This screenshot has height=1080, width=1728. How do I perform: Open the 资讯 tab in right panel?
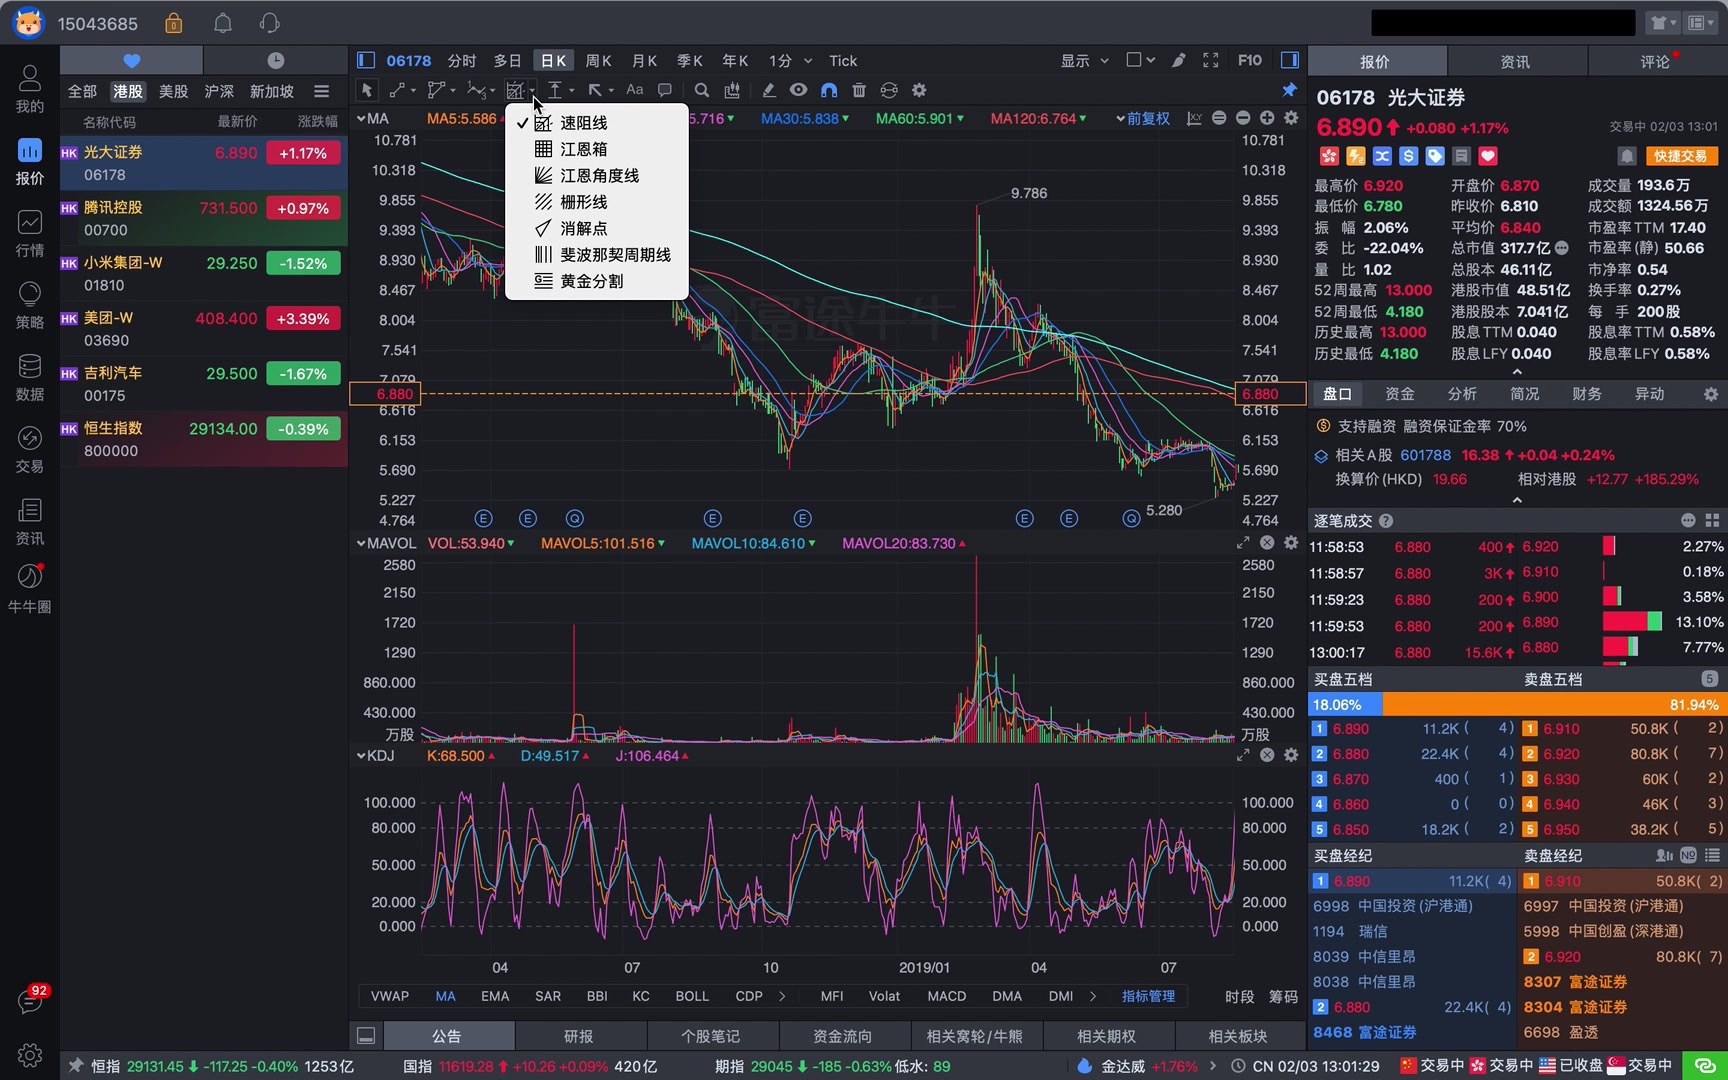[1515, 61]
